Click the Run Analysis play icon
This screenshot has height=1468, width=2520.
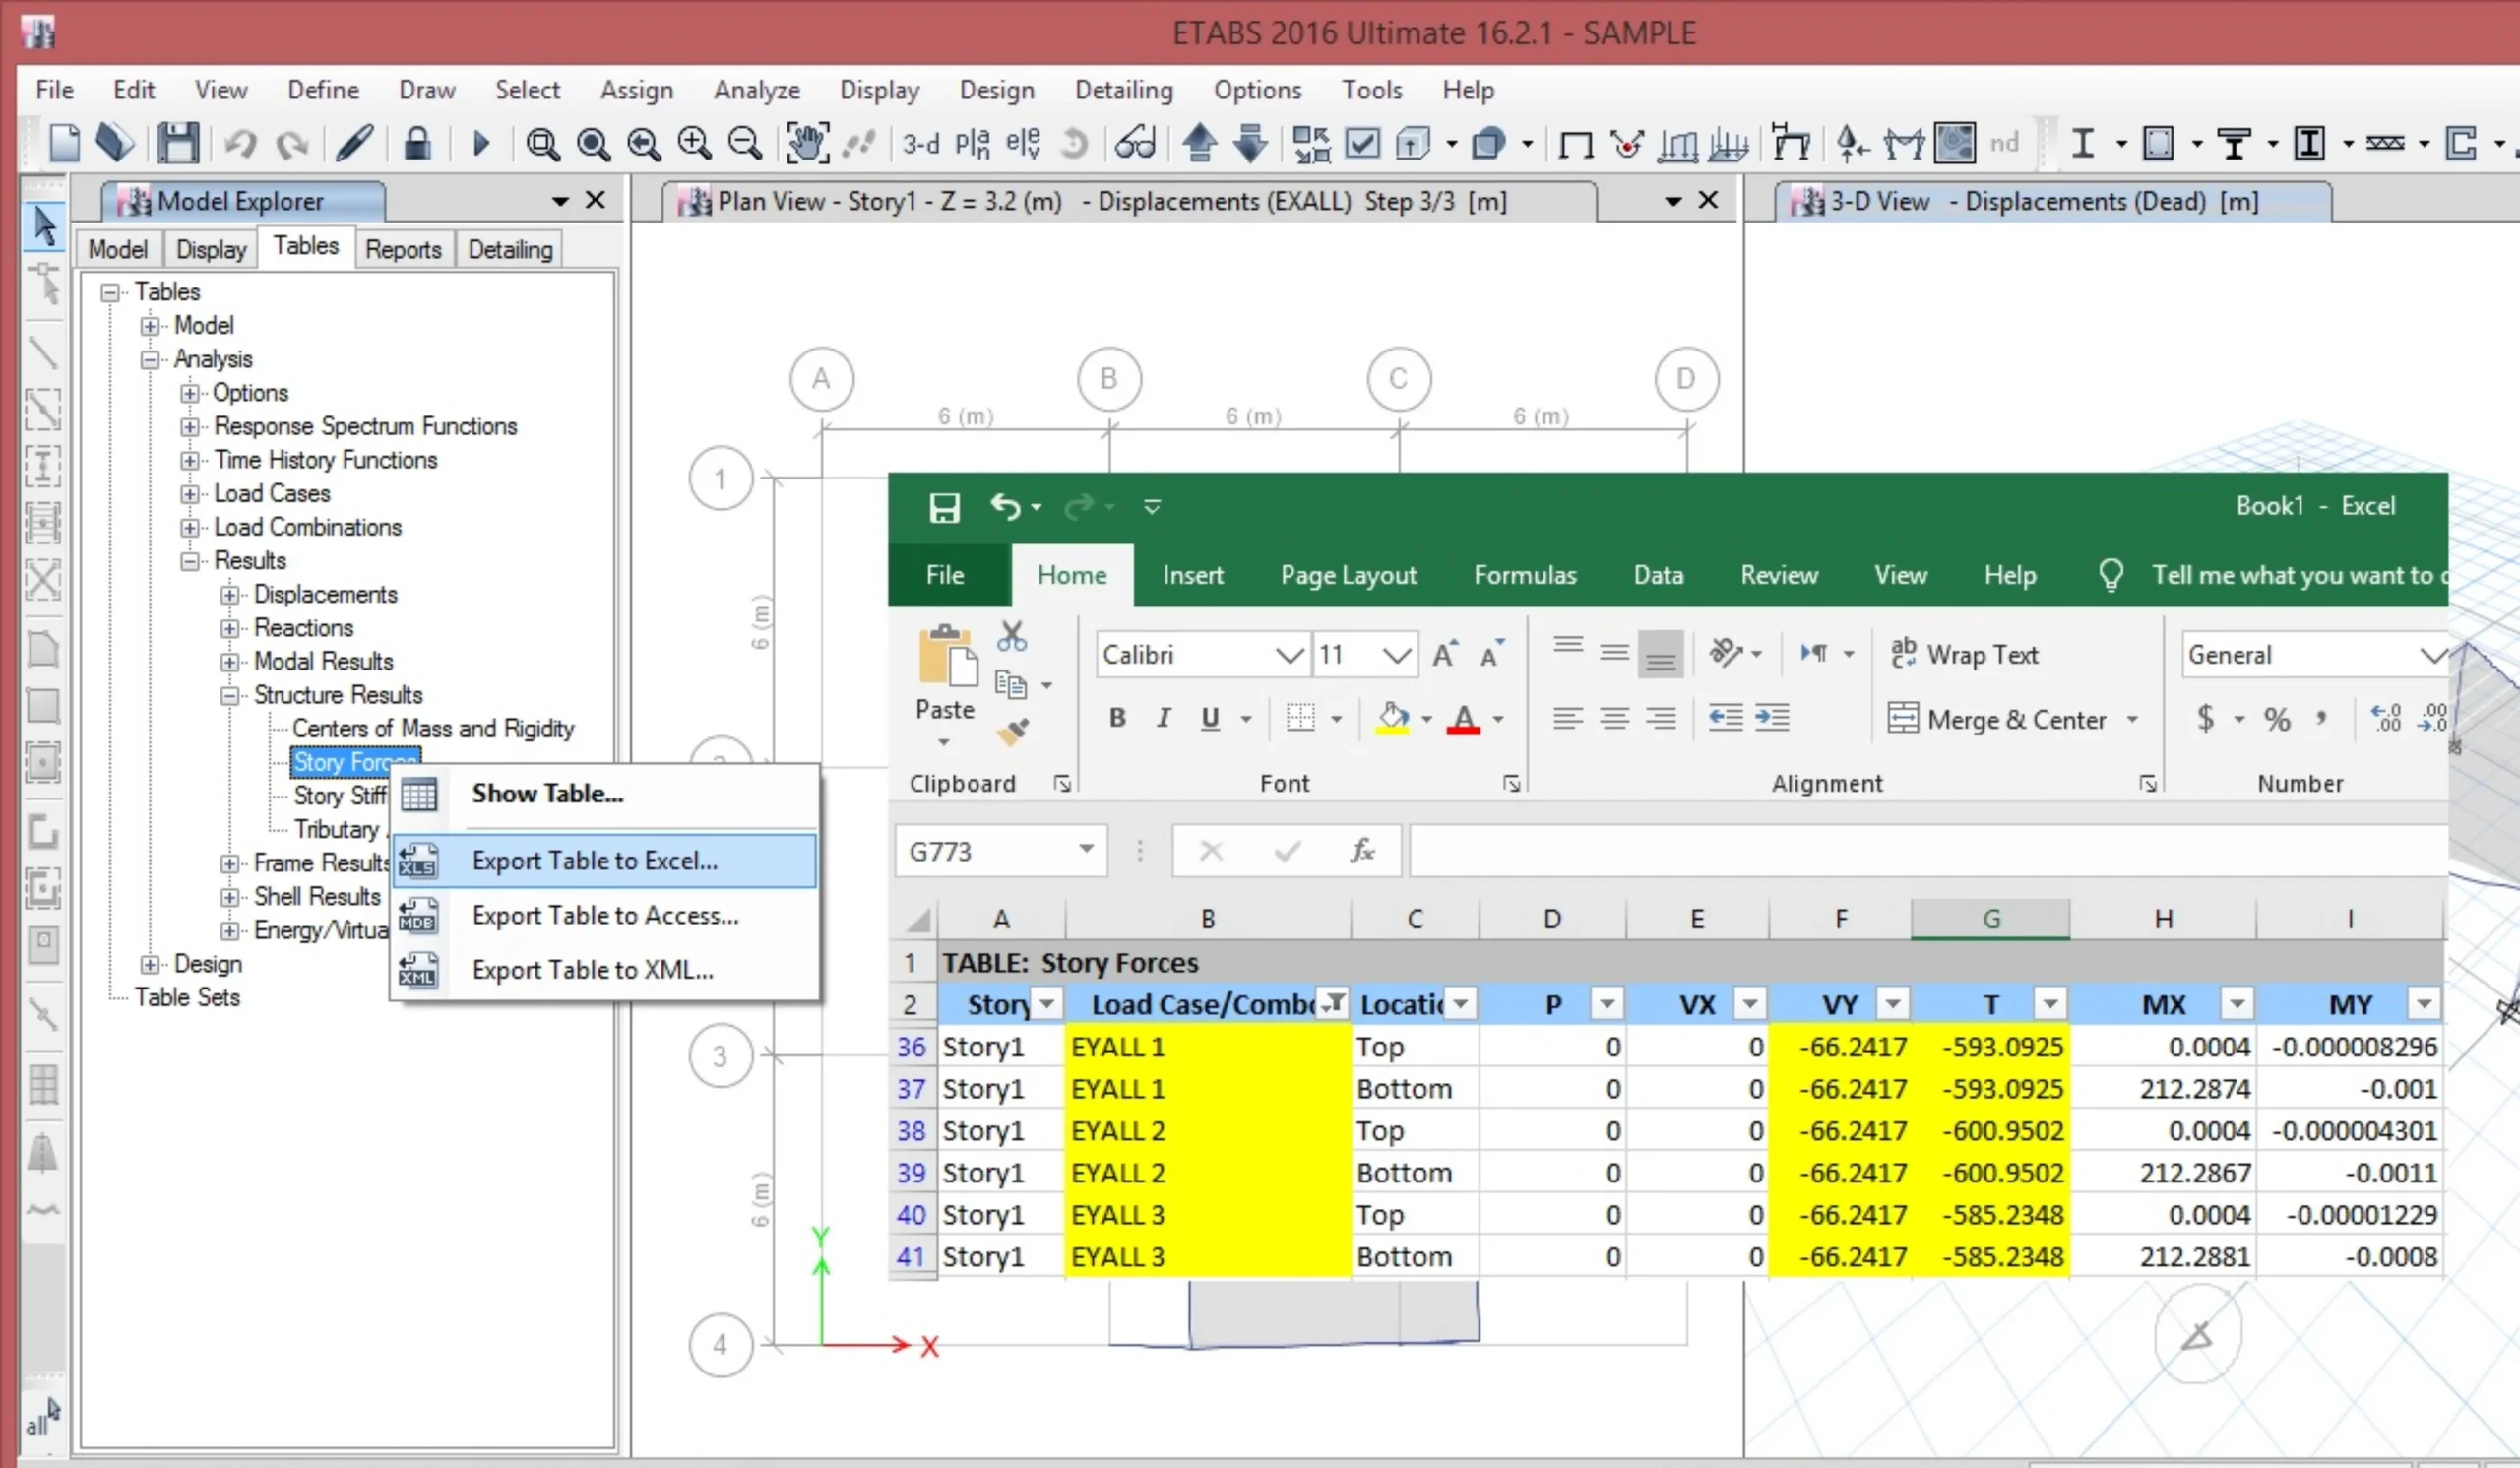[481, 144]
